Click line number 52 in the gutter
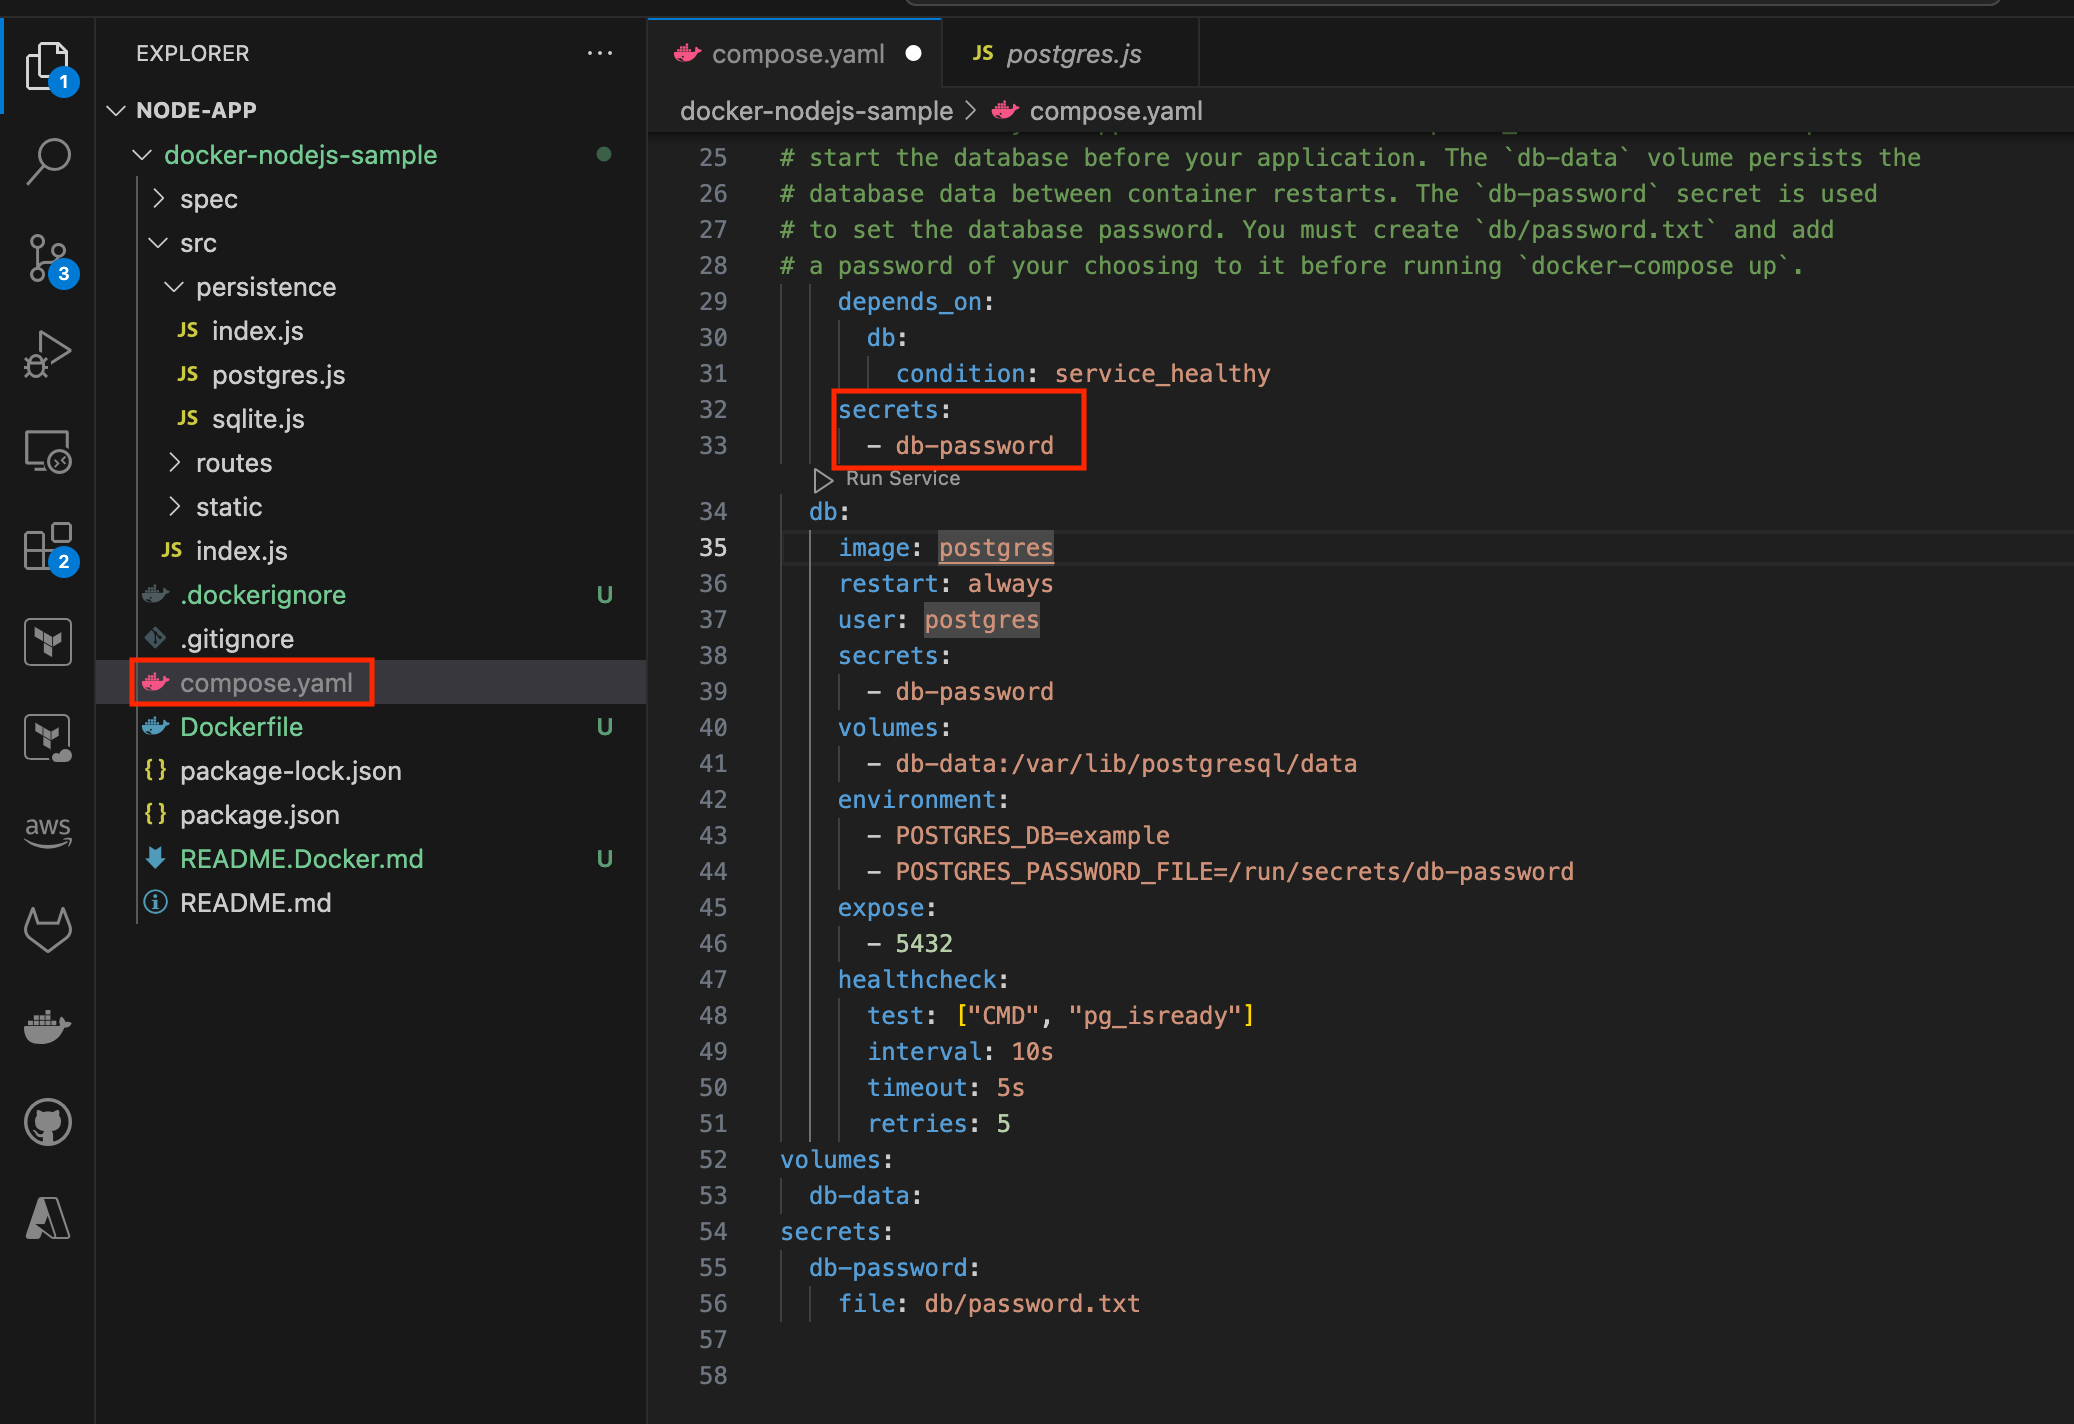Screen dimensions: 2074x1424 [x=713, y=1160]
